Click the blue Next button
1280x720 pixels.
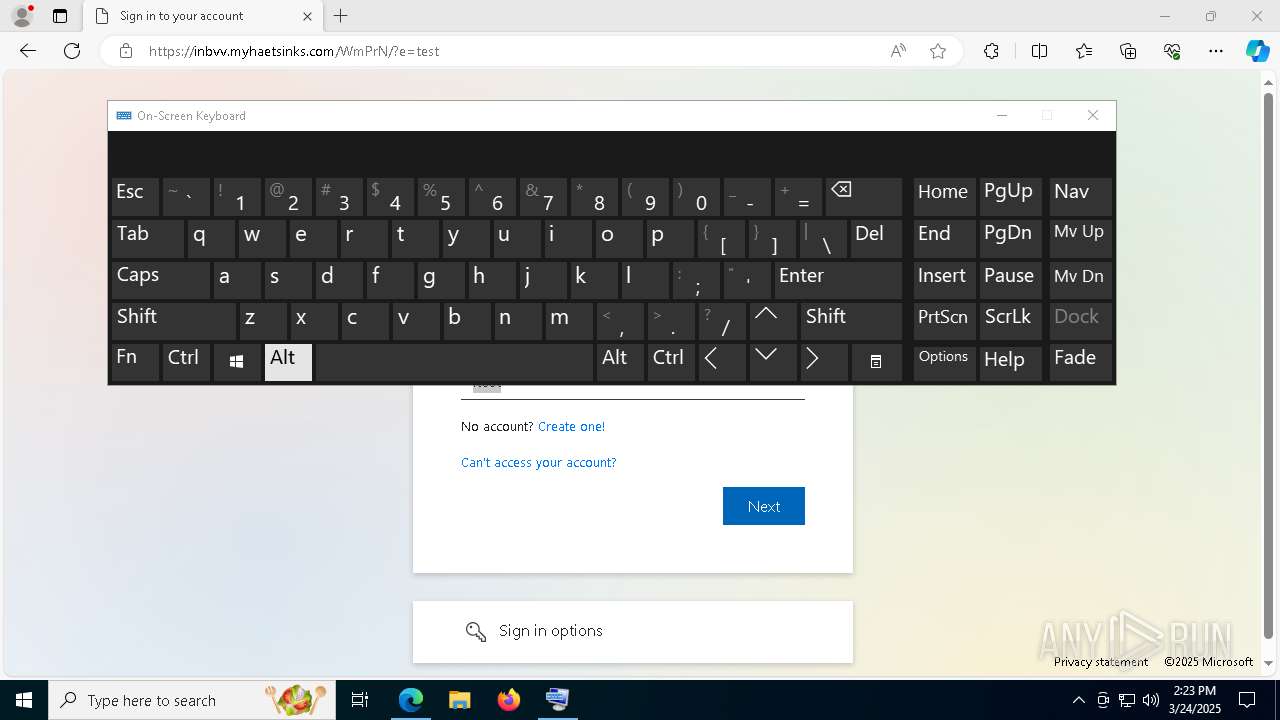click(764, 506)
